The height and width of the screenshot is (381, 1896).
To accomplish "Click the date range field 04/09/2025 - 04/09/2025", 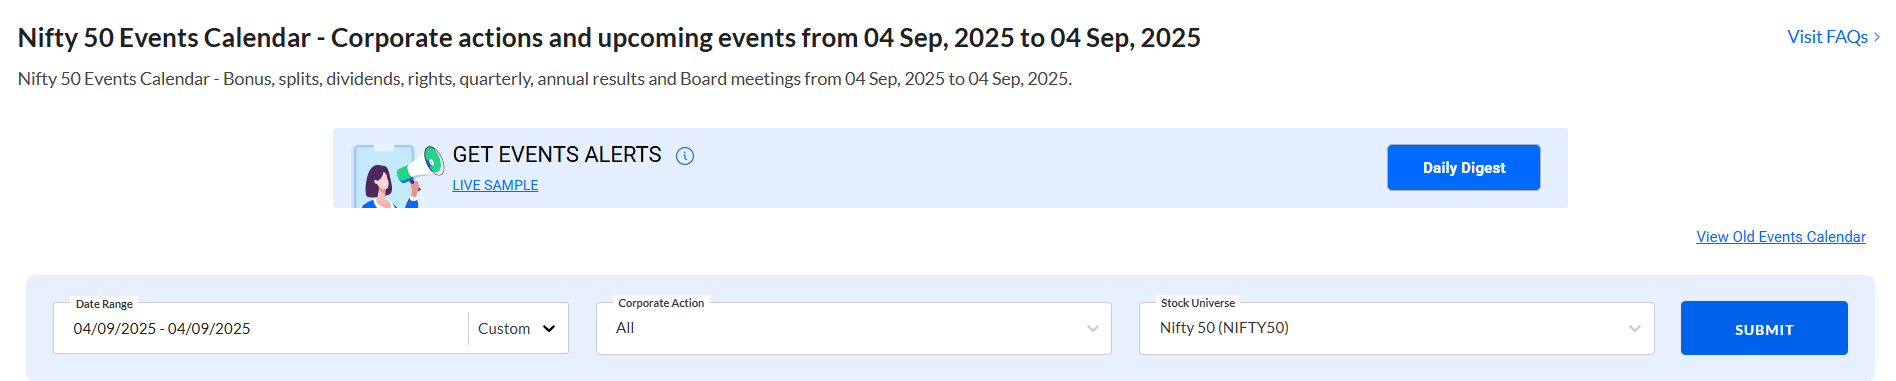I will (262, 328).
